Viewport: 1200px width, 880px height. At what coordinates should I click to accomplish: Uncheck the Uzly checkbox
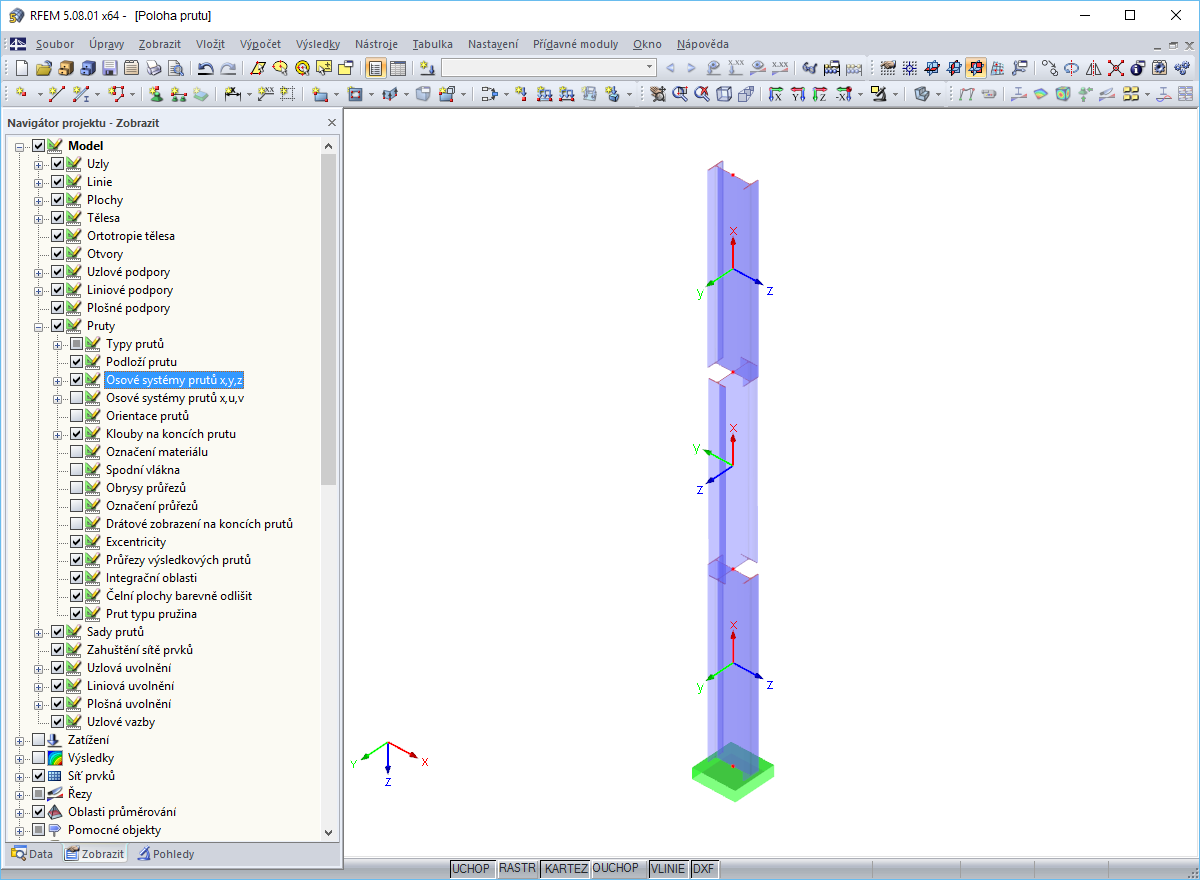[x=58, y=164]
